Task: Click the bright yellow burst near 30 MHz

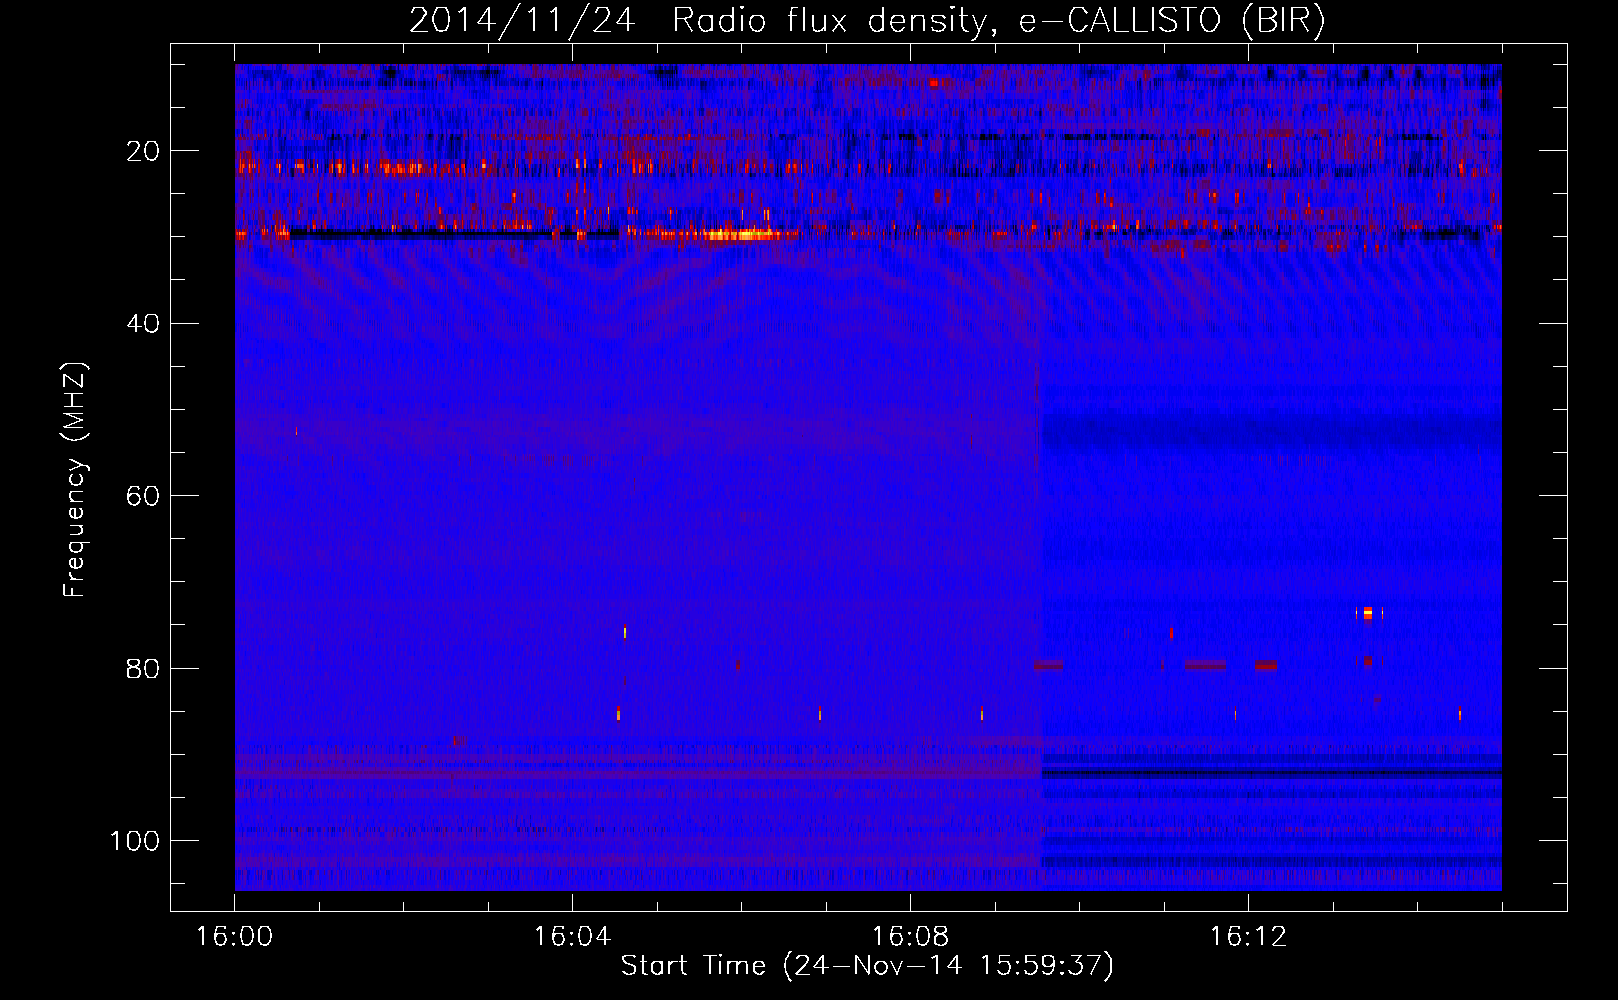Action: click(742, 235)
